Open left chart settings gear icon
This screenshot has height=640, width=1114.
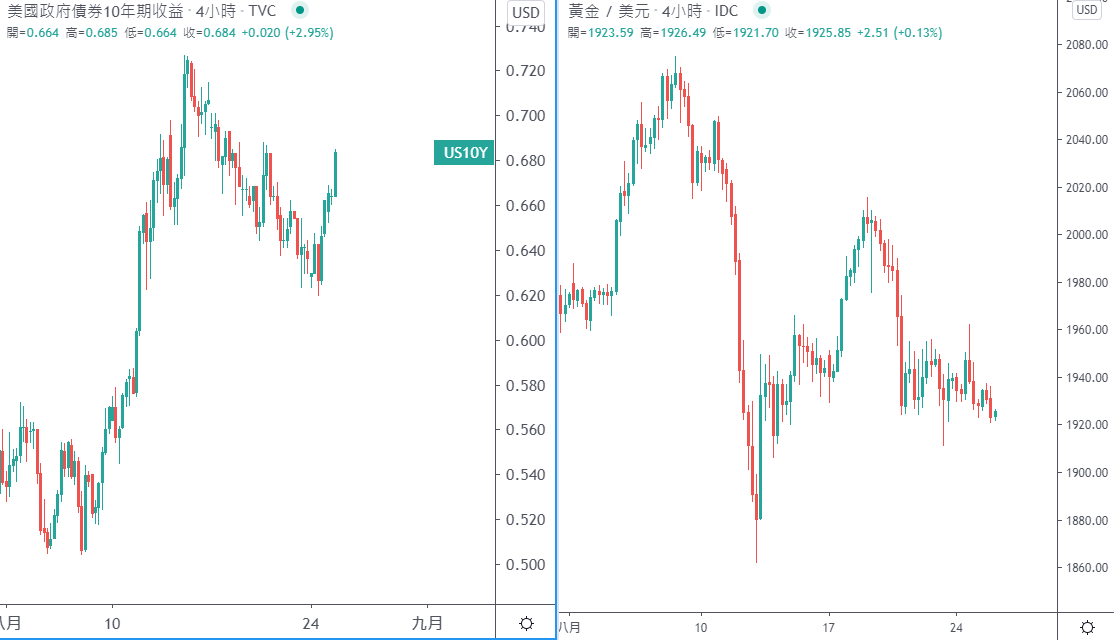click(526, 624)
